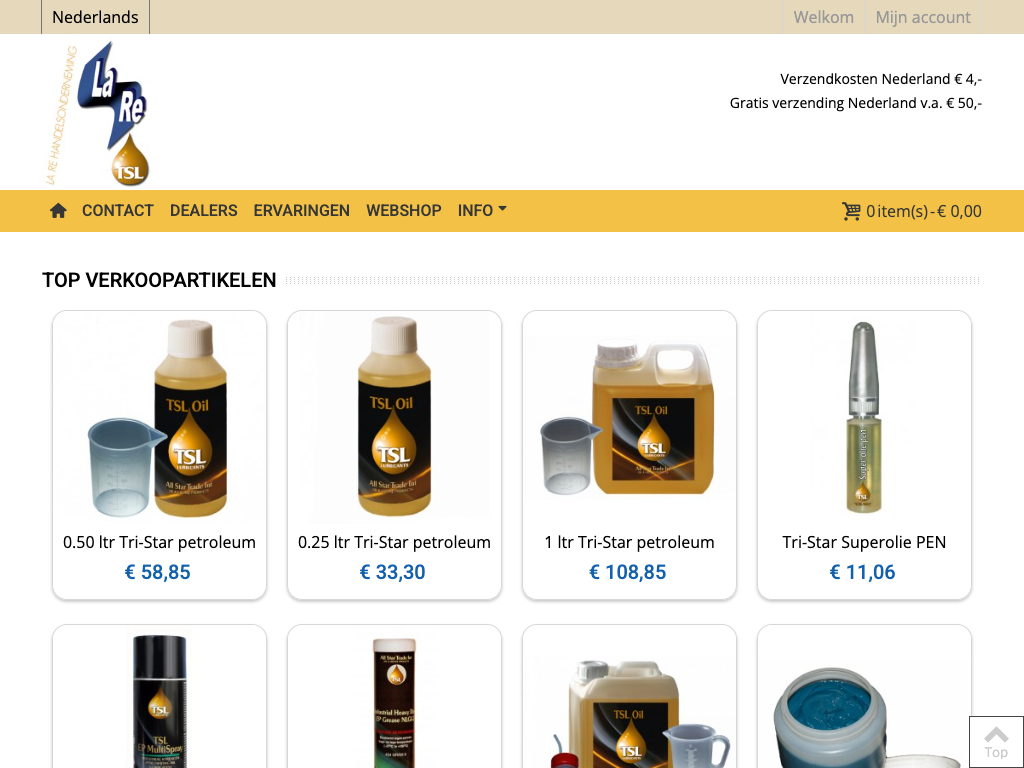
Task: Open the shopping cart icon
Action: click(x=851, y=211)
